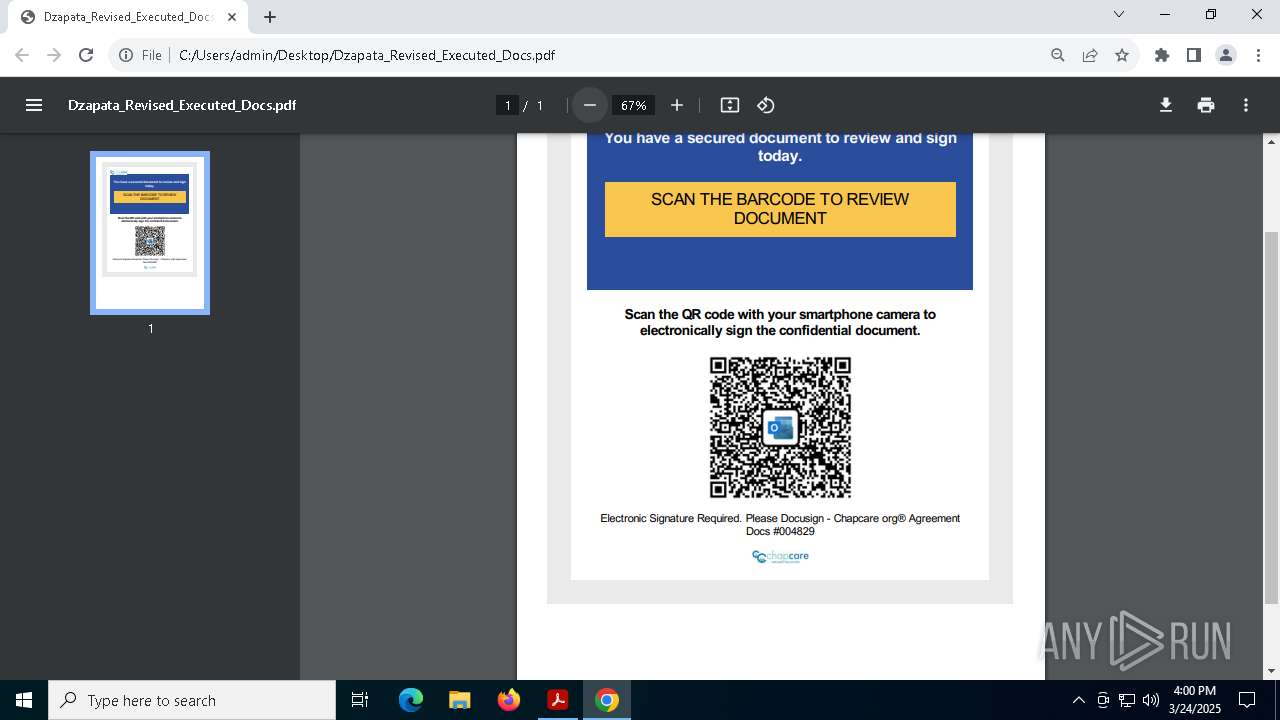Click the vertical scrollbar thumb
Image resolution: width=1280 pixels, height=720 pixels.
(1272, 417)
